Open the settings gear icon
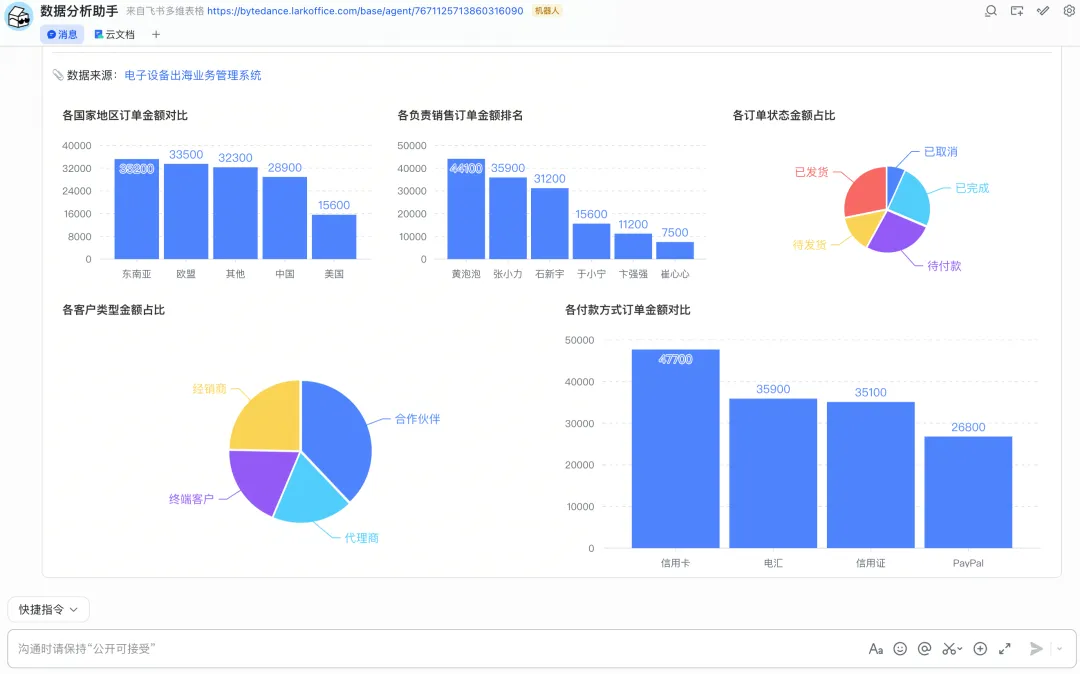Screen dimensions: 1080x674 [x=1069, y=11]
